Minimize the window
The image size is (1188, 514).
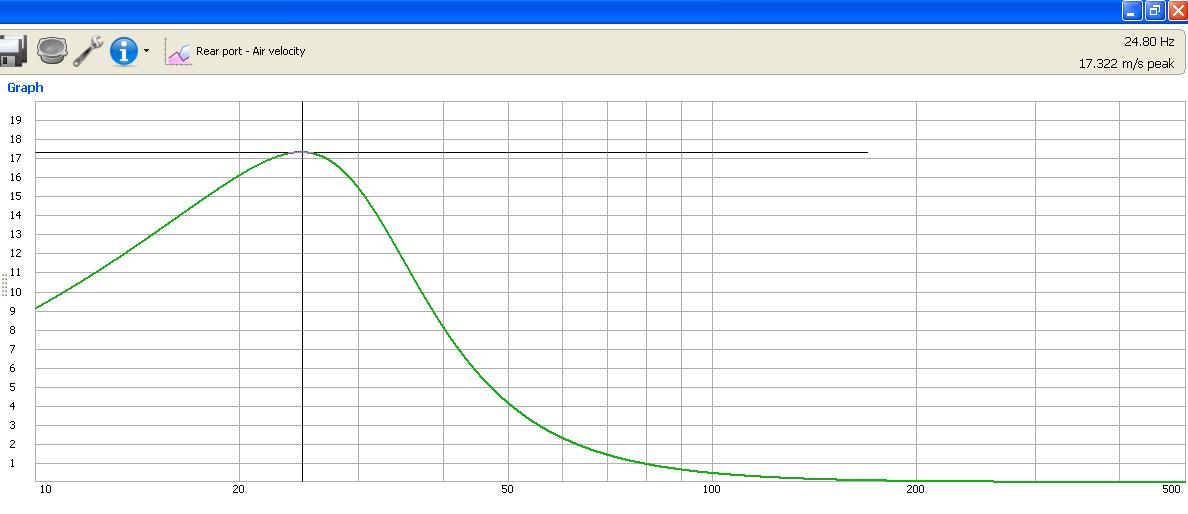pos(1131,11)
